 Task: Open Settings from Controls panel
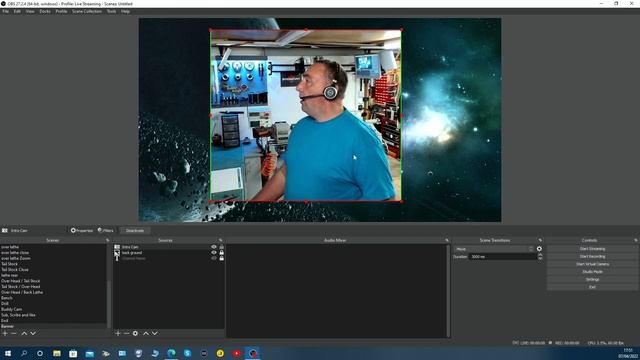[592, 280]
